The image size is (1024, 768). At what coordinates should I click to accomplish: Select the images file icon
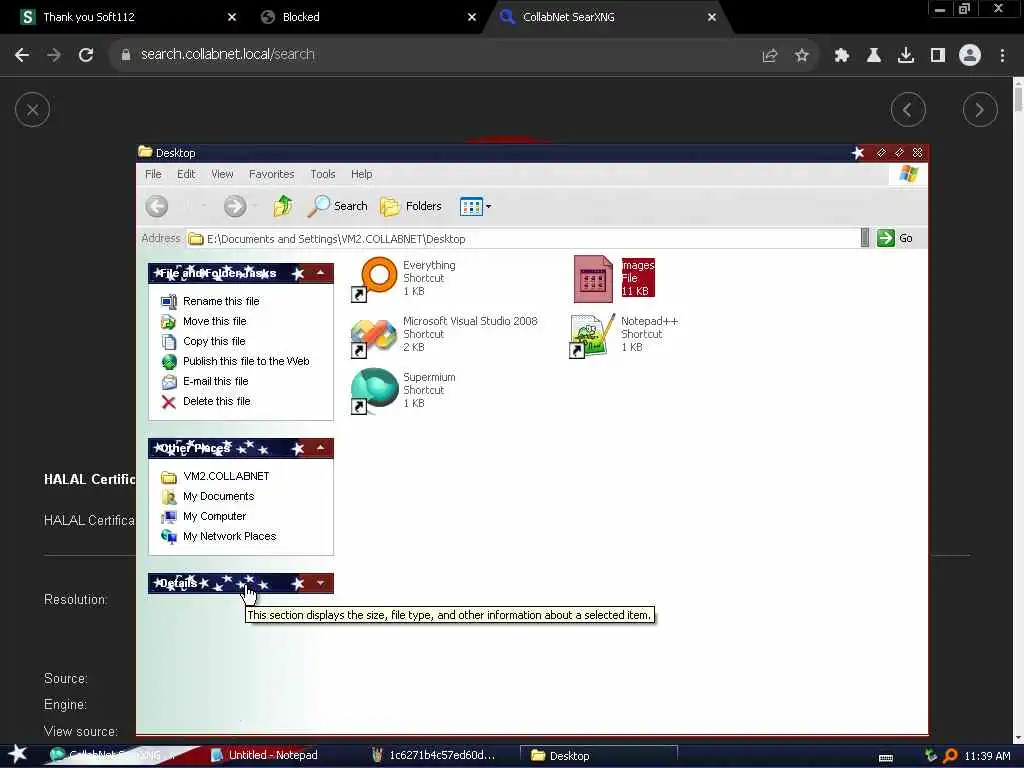pos(593,279)
